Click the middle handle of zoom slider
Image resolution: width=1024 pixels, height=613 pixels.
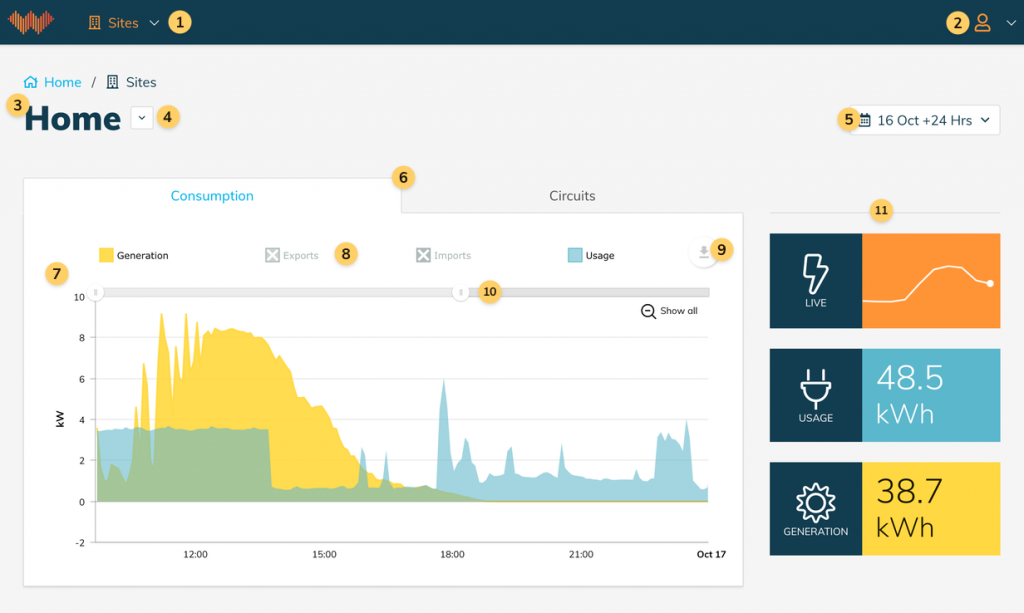coord(460,292)
